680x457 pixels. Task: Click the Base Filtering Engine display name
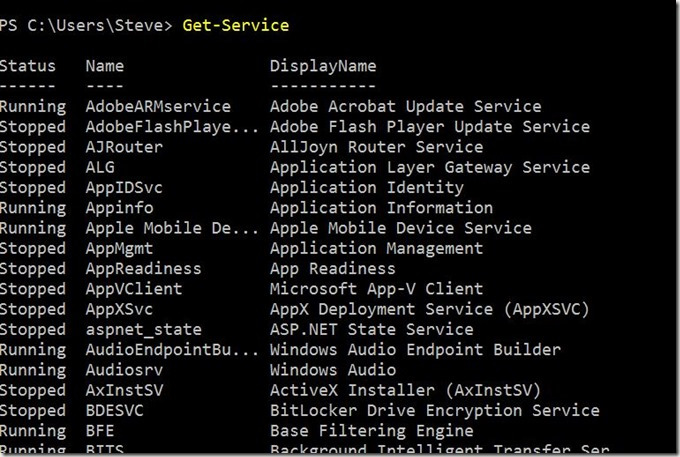pos(371,431)
